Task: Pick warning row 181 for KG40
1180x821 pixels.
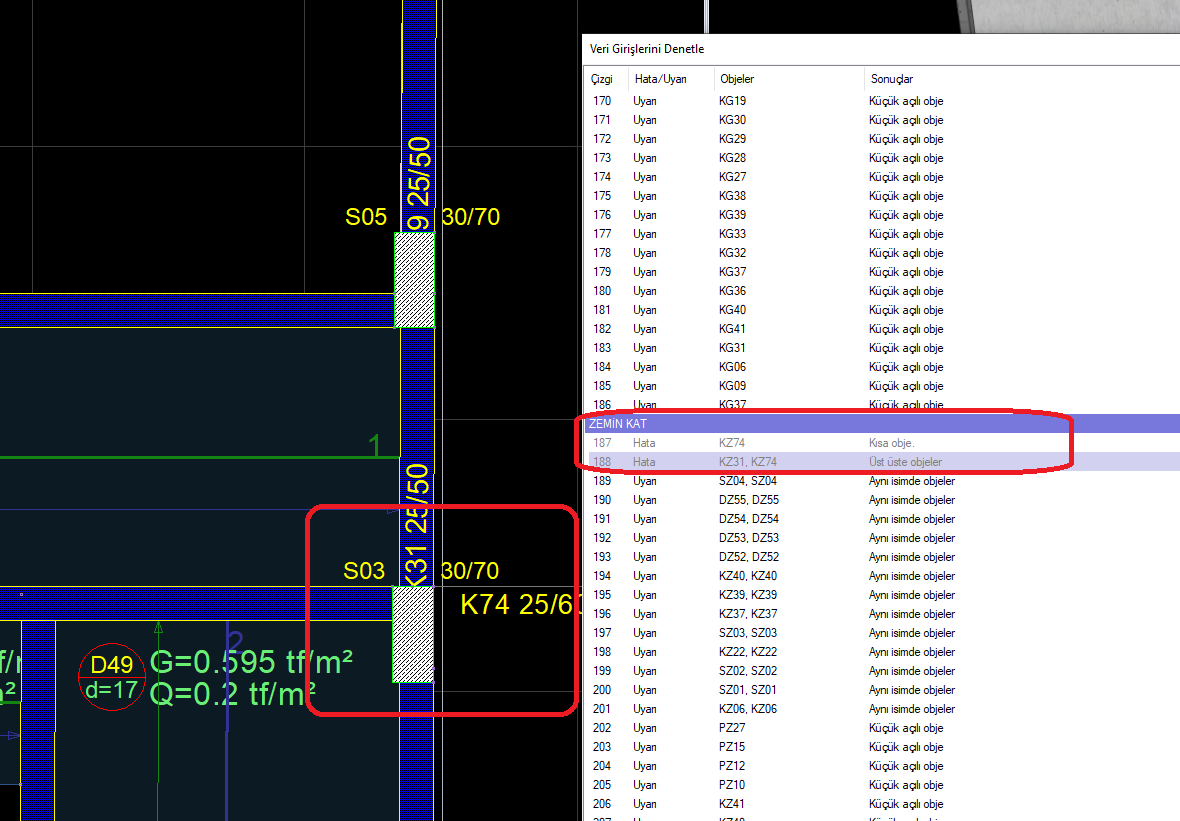Action: click(x=800, y=310)
